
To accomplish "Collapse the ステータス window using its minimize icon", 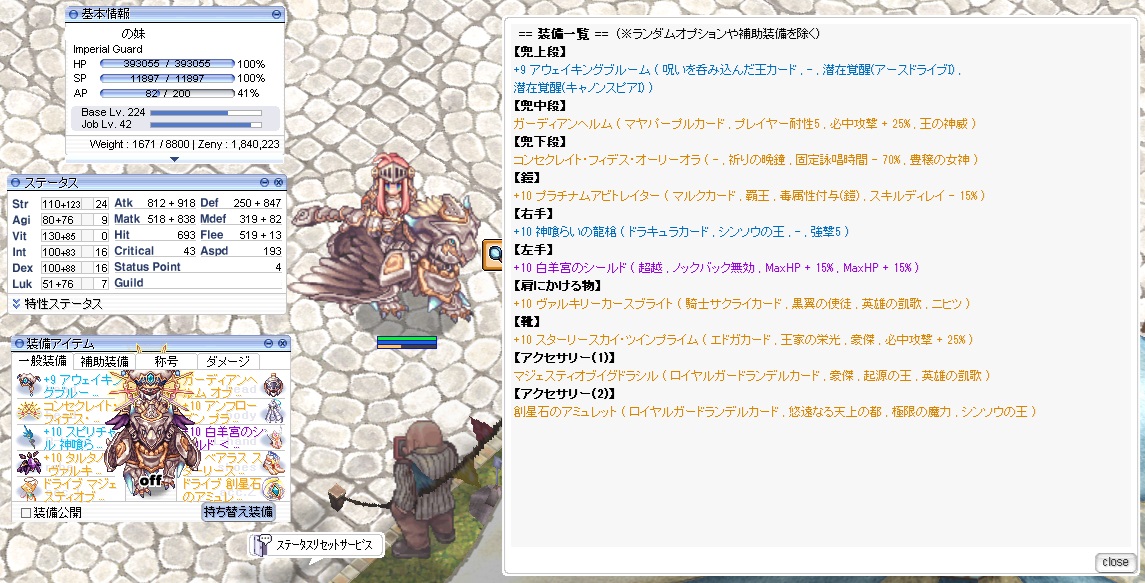I will coord(265,182).
